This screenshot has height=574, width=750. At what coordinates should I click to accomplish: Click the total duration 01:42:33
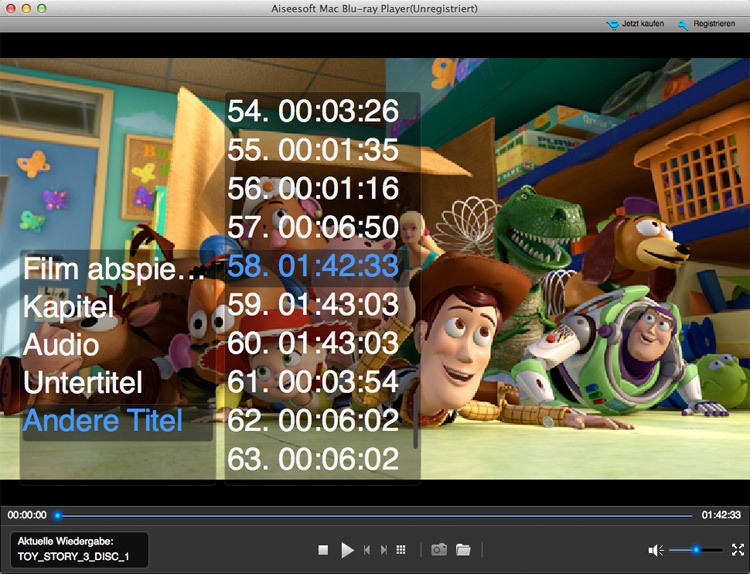point(721,515)
